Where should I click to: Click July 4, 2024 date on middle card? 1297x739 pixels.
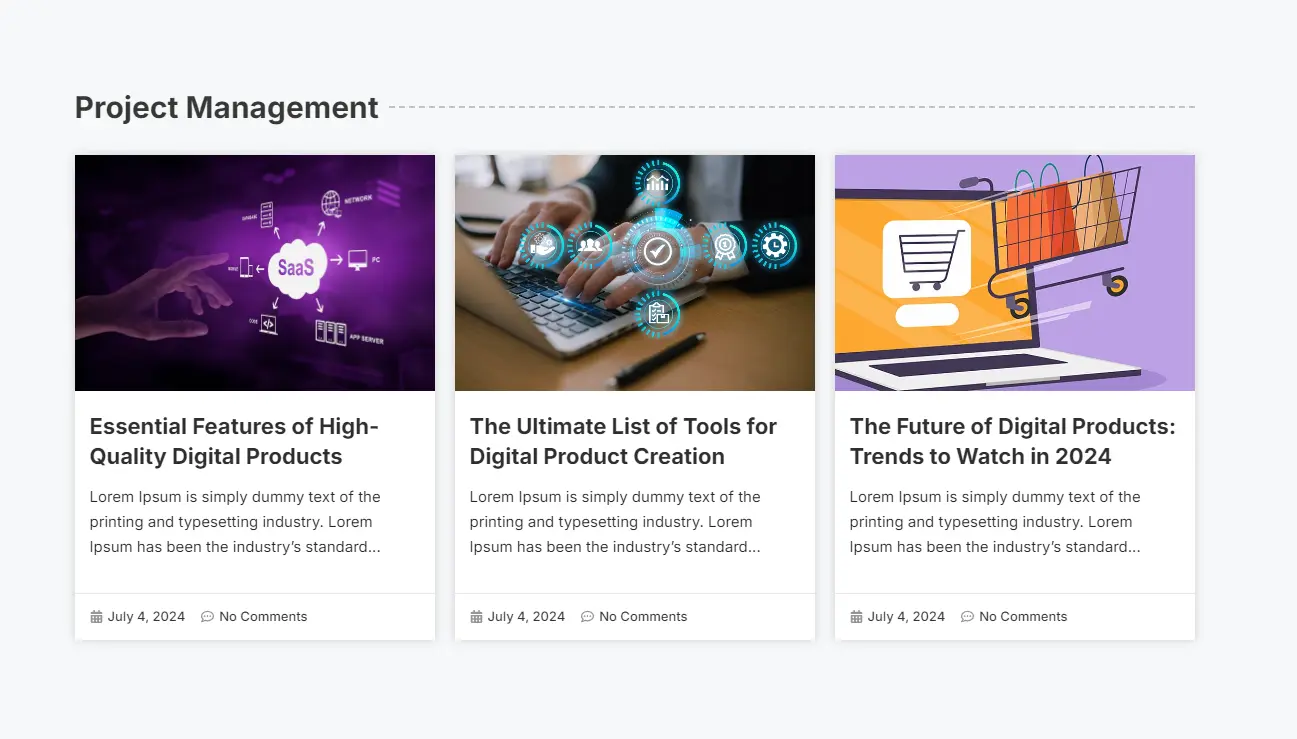[x=526, y=617]
